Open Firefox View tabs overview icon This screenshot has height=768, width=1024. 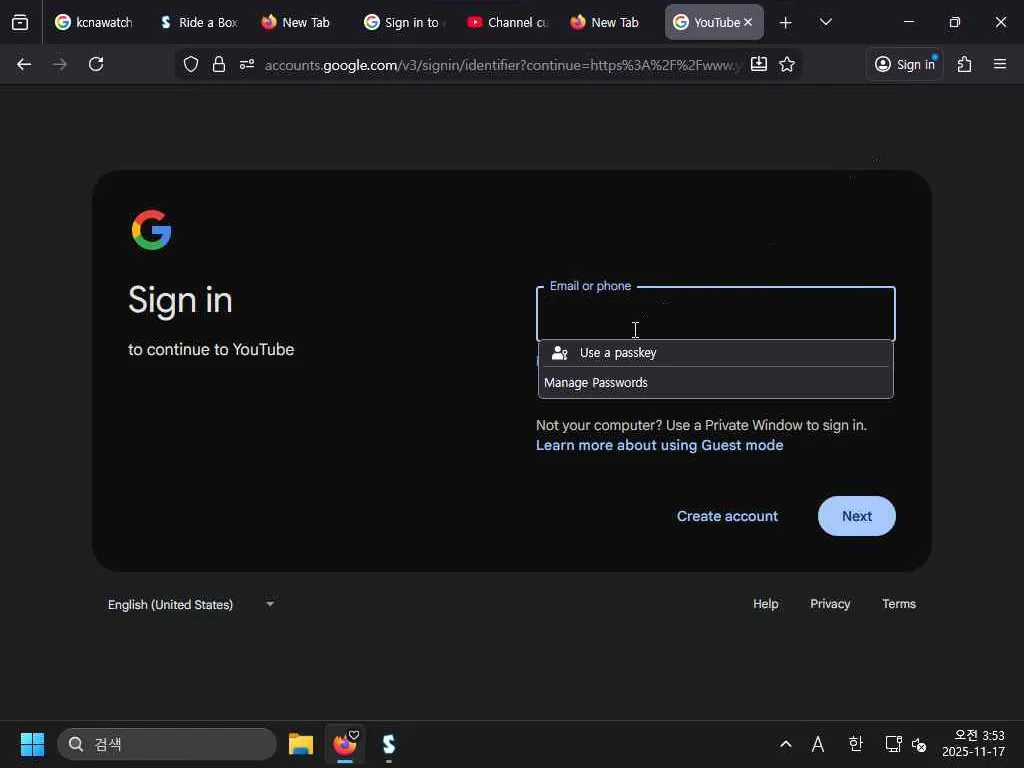click(20, 22)
